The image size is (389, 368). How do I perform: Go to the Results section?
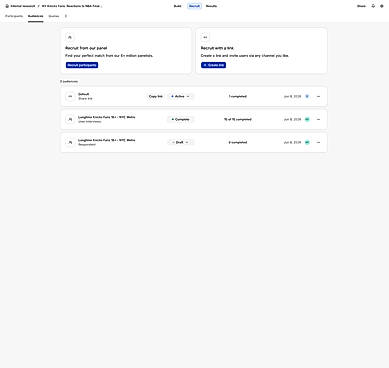tap(211, 6)
